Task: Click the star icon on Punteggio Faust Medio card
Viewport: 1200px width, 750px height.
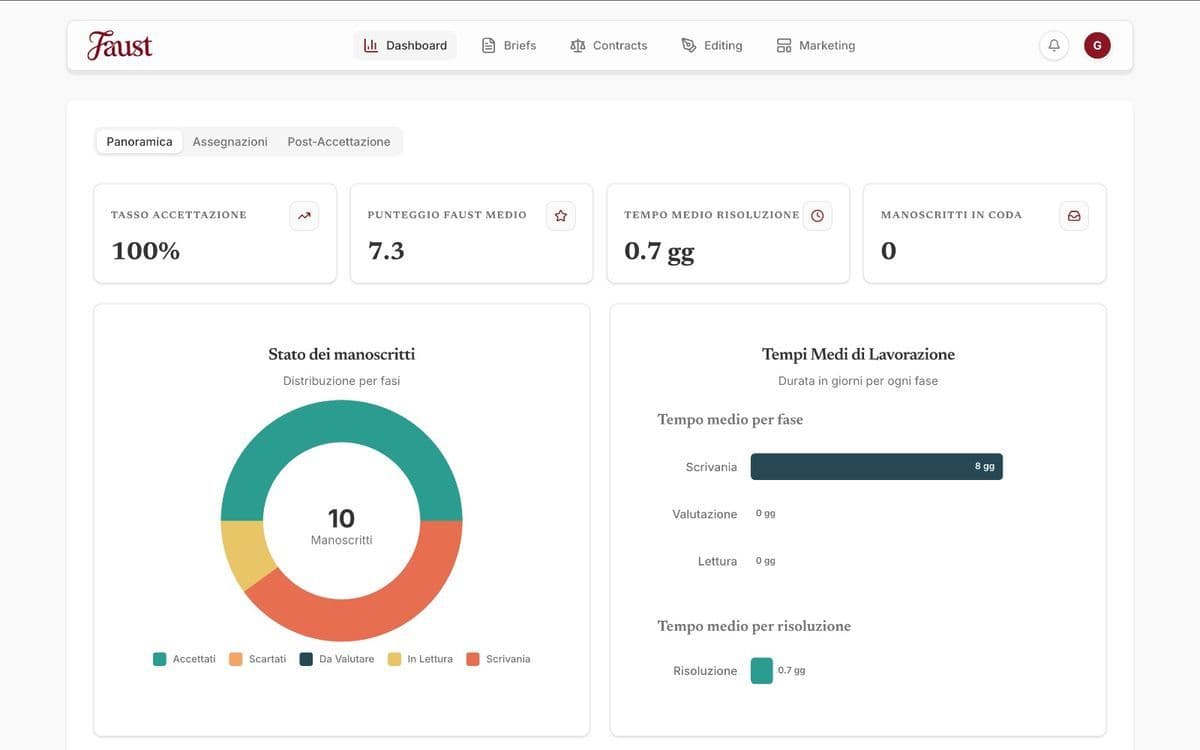Action: [x=560, y=215]
